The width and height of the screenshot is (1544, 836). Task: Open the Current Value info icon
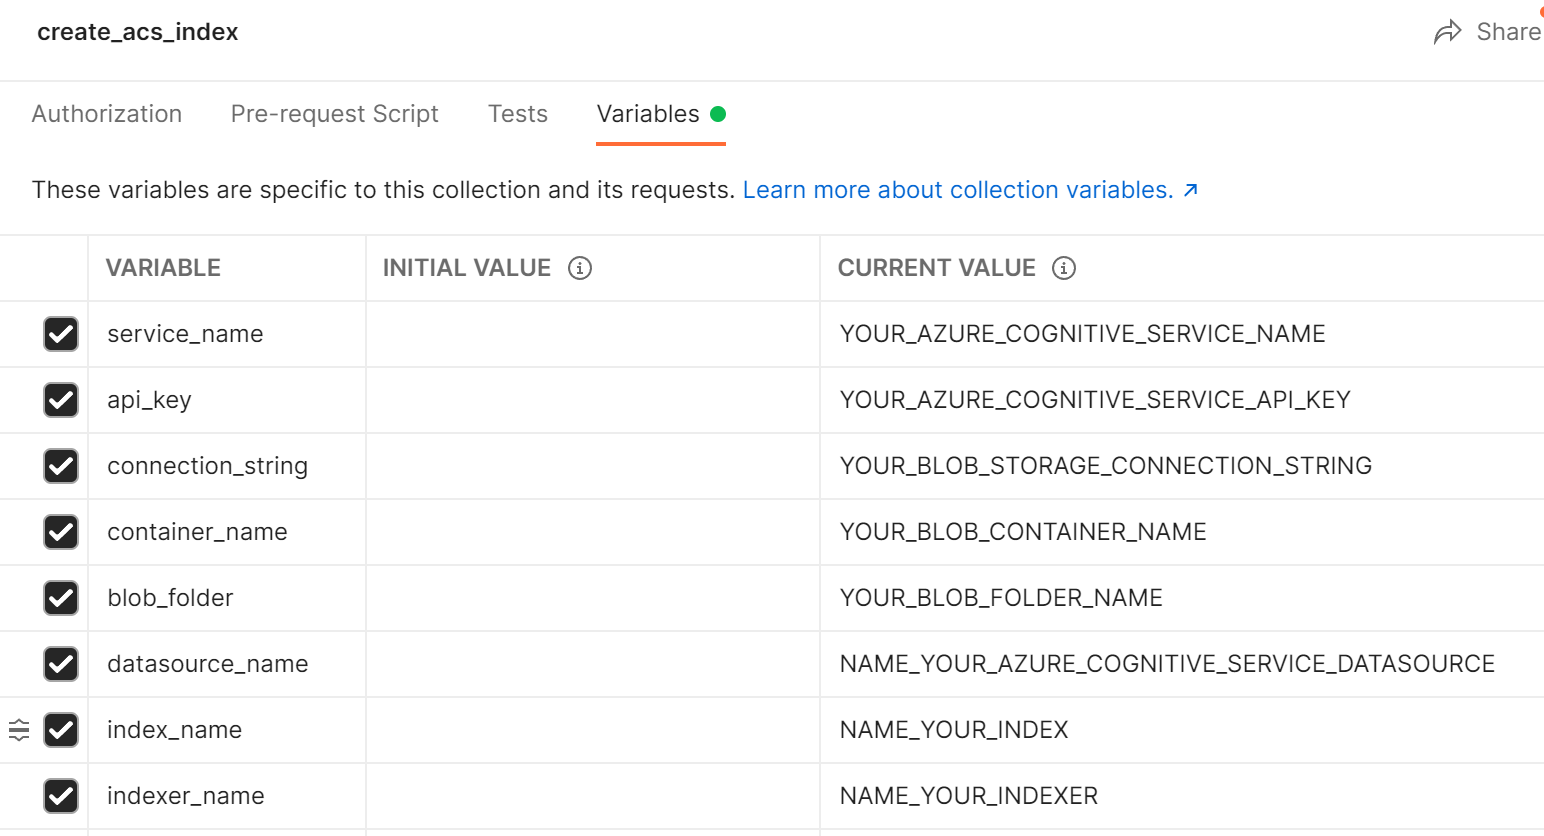(x=1064, y=268)
